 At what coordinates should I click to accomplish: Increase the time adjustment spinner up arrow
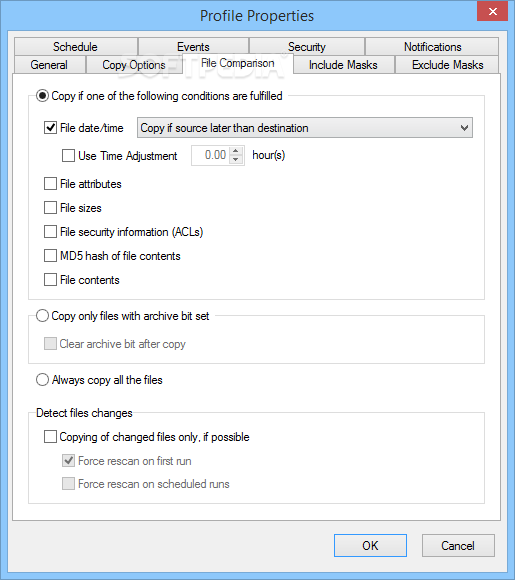click(x=236, y=151)
